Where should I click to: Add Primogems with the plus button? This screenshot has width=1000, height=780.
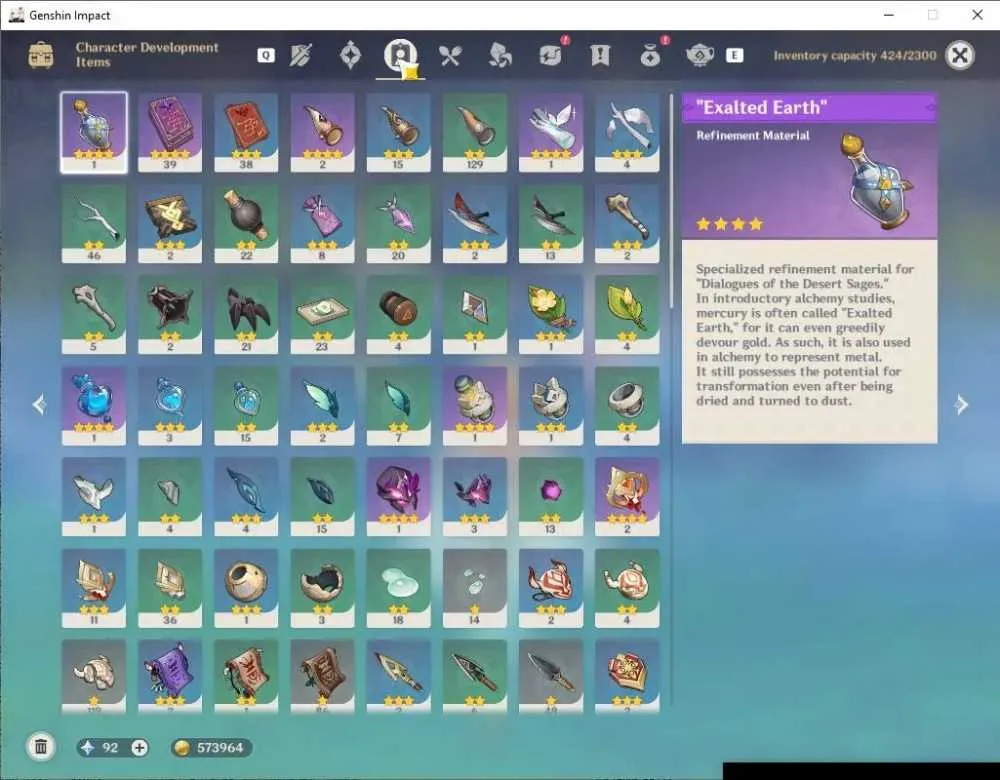140,747
